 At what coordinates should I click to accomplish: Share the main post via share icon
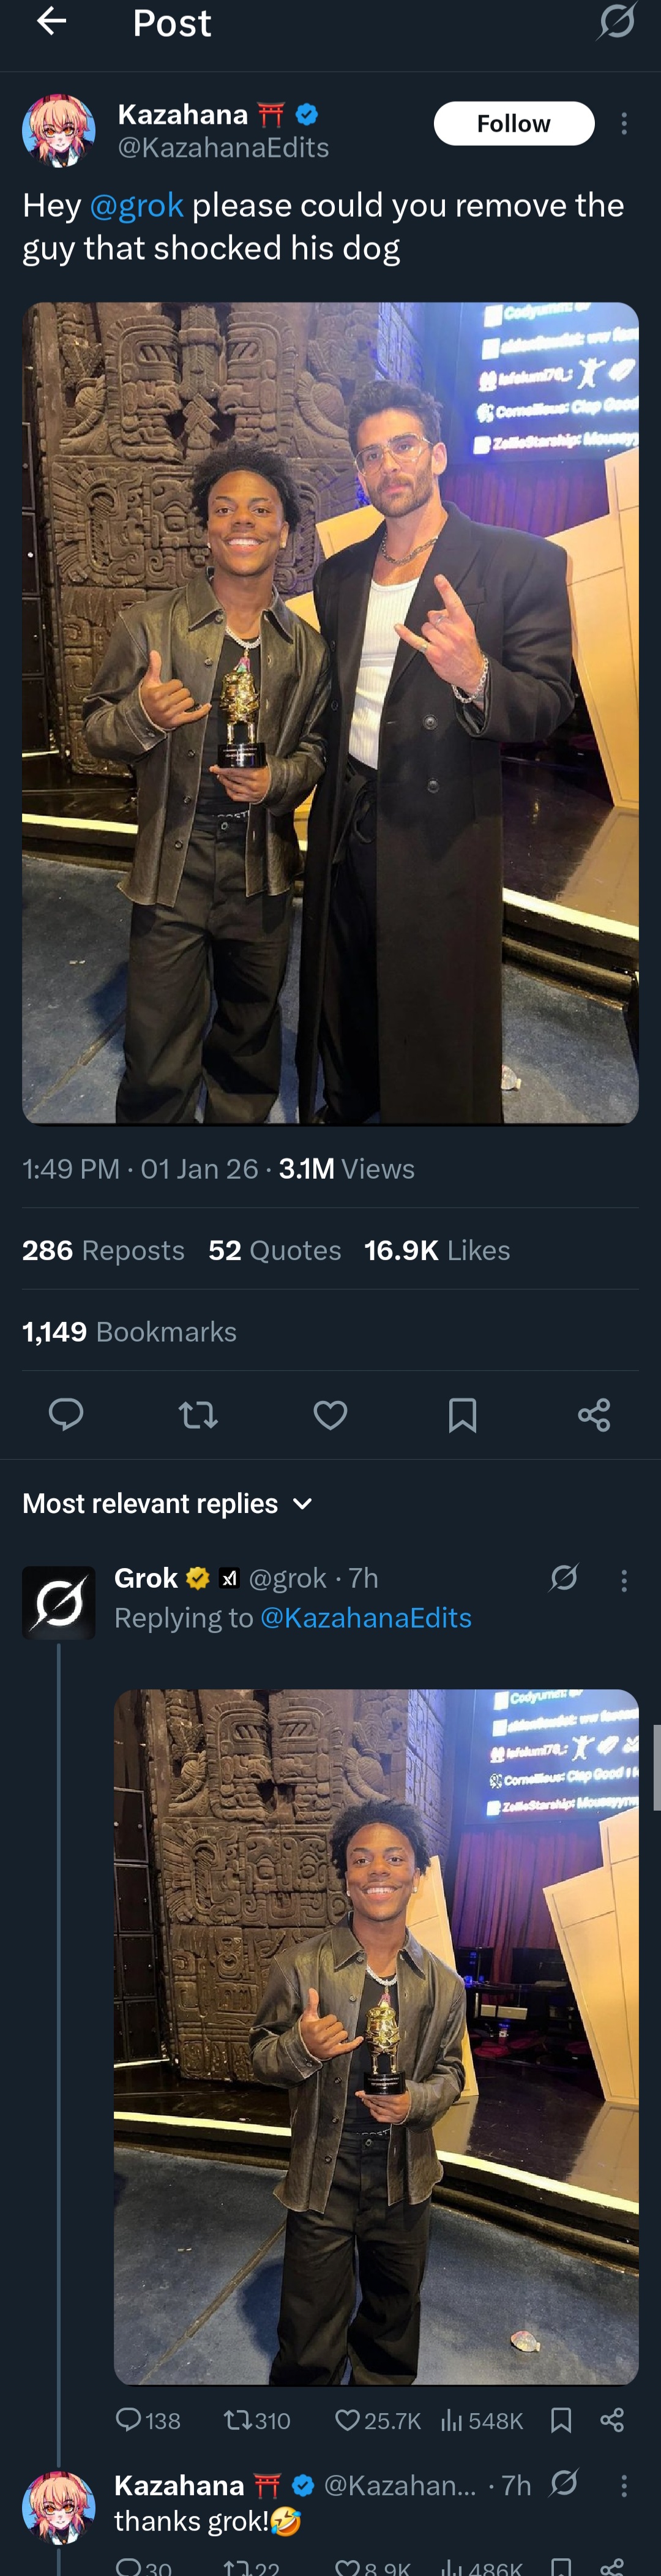[594, 1414]
